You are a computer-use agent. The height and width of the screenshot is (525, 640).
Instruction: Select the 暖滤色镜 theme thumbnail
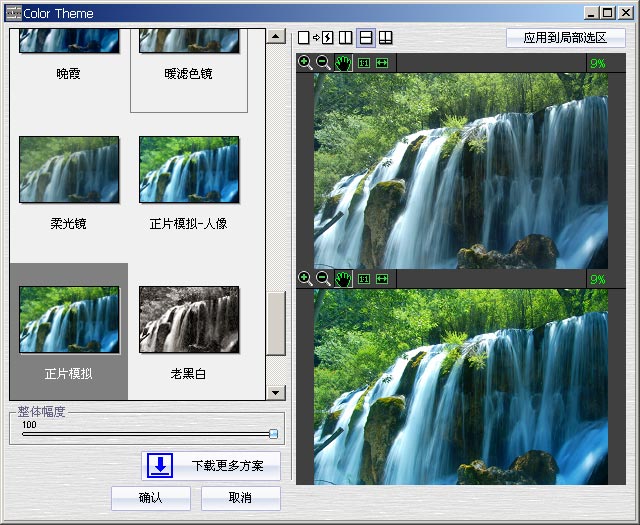point(189,40)
